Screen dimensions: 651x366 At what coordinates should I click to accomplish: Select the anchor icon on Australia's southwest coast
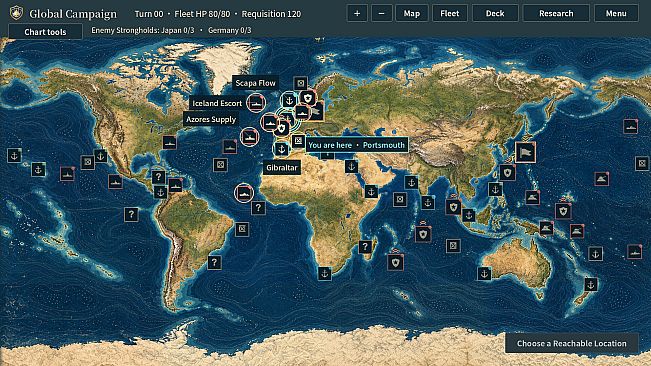(484, 273)
